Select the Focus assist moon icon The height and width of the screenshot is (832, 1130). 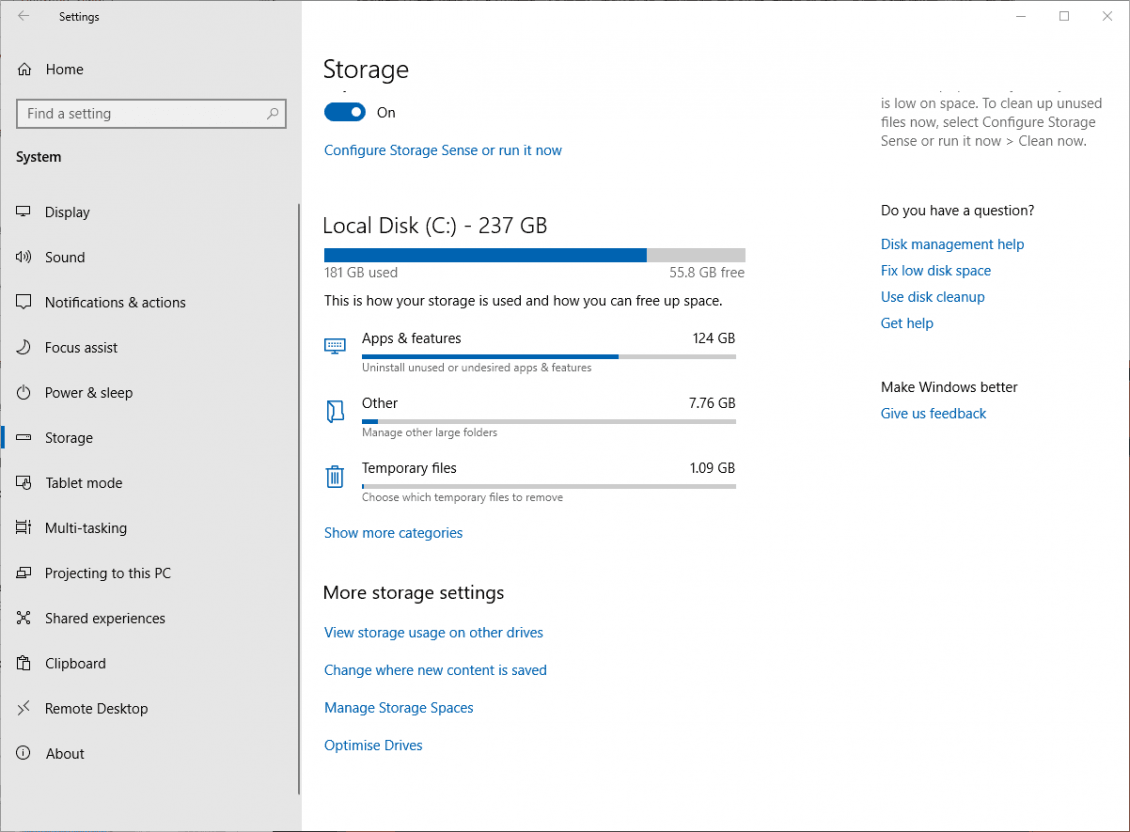23,347
